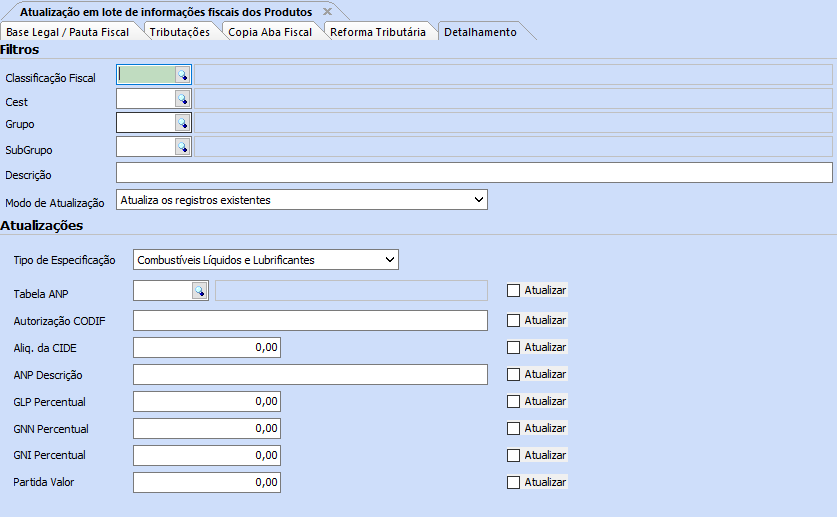The width and height of the screenshot is (837, 517).
Task: Click the Tabela ANP search icon
Action: [x=199, y=290]
